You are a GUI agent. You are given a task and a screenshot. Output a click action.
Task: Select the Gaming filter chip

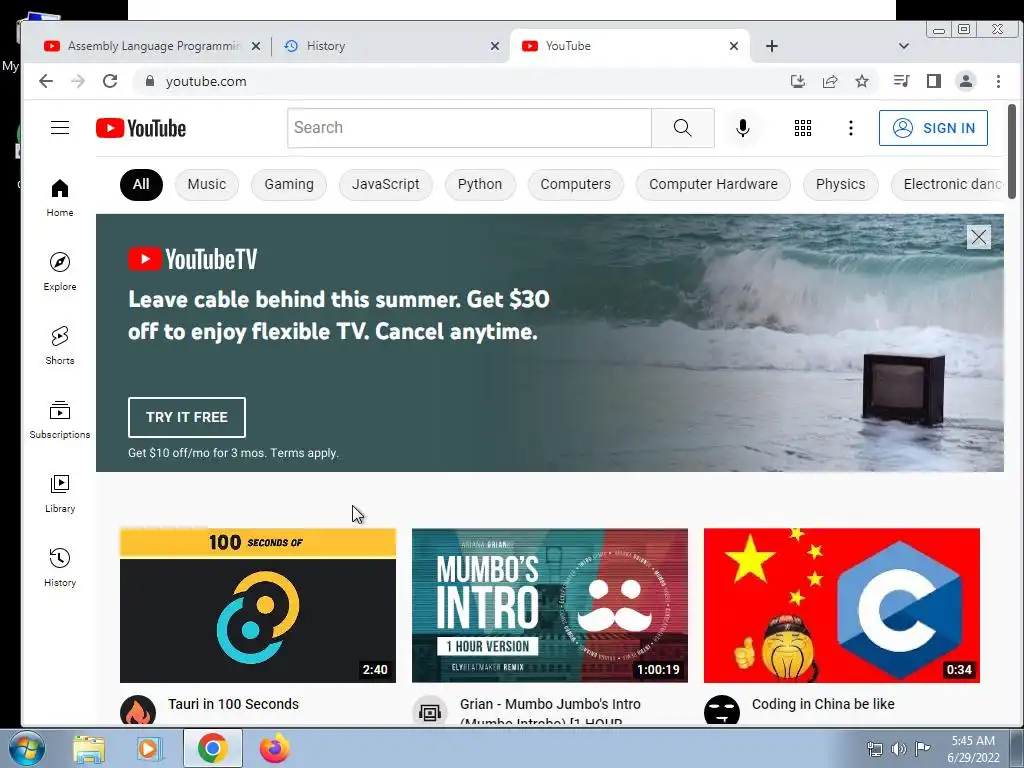point(289,185)
